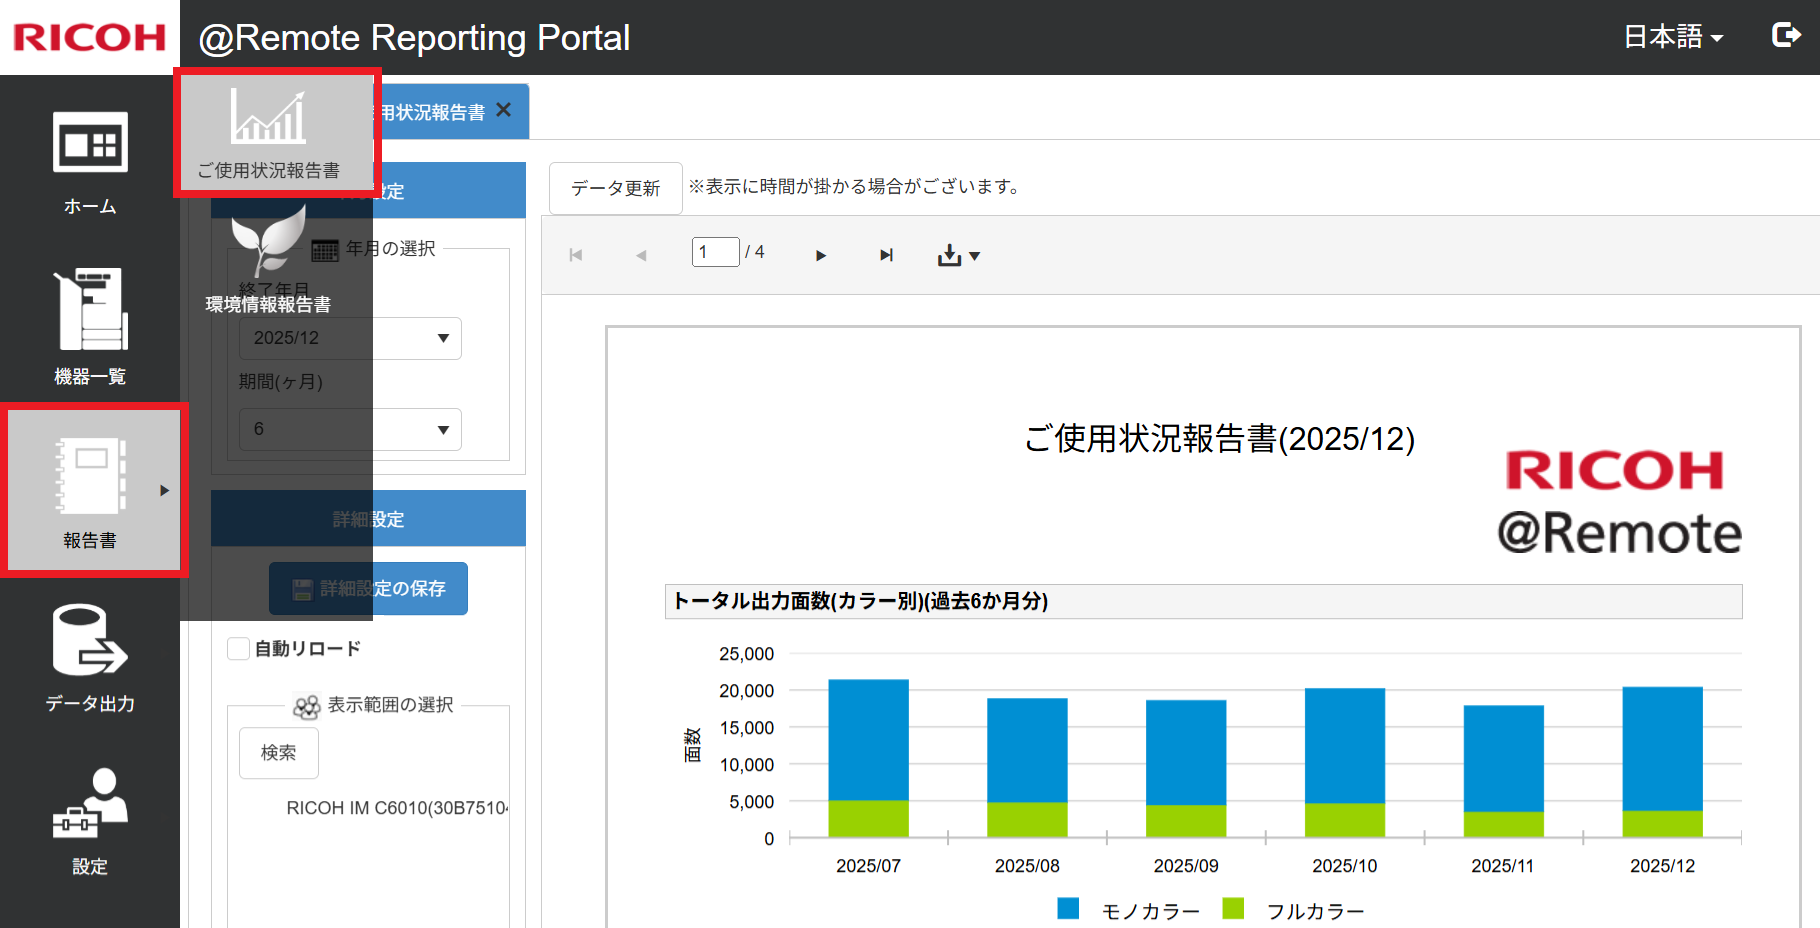This screenshot has width=1820, height=928.
Task: Click the データ更新 button
Action: 616,188
